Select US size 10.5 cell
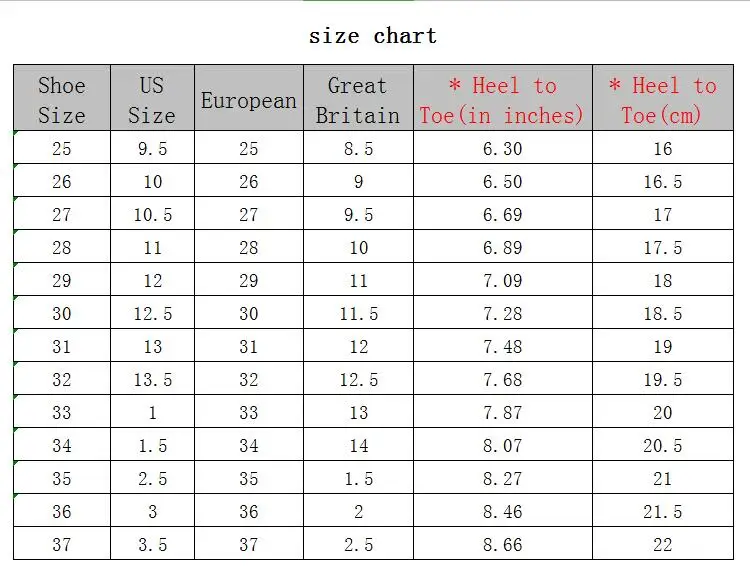This screenshot has height=575, width=750. point(153,214)
